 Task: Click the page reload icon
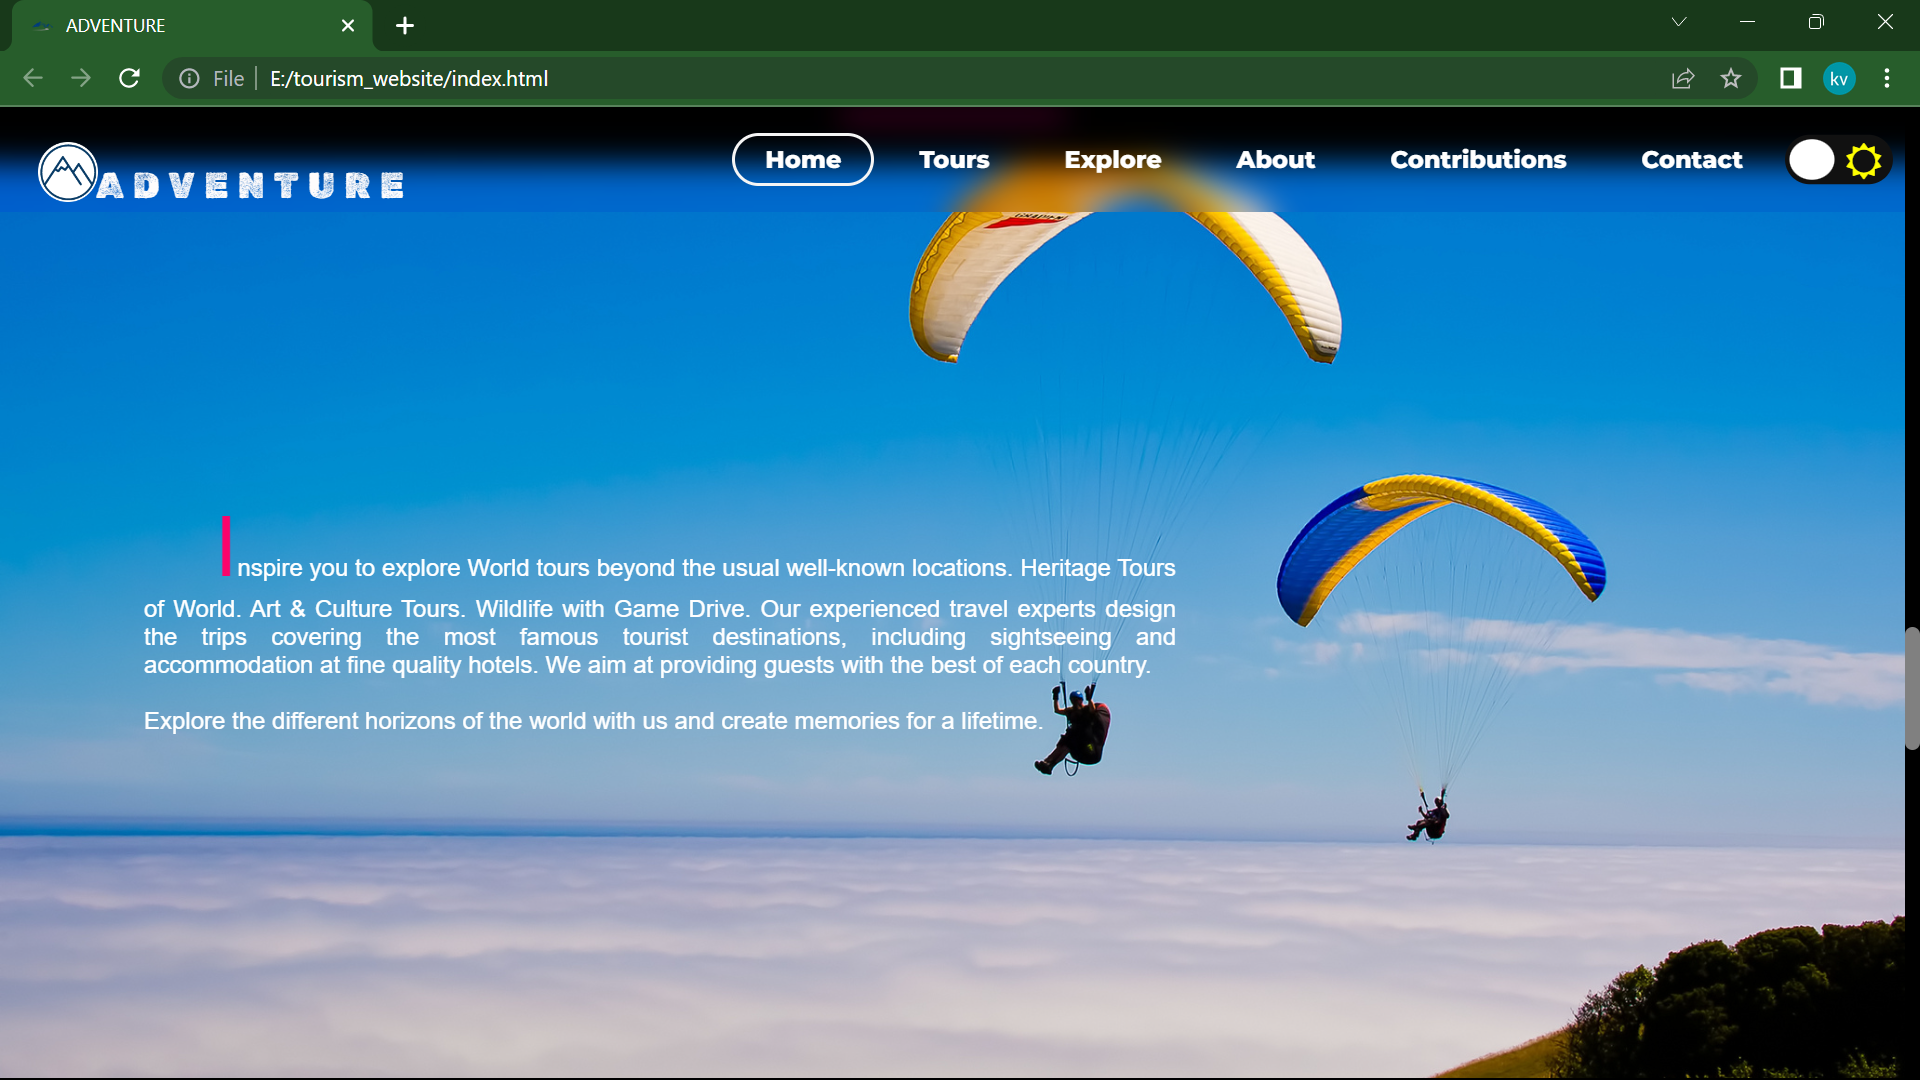coord(129,78)
